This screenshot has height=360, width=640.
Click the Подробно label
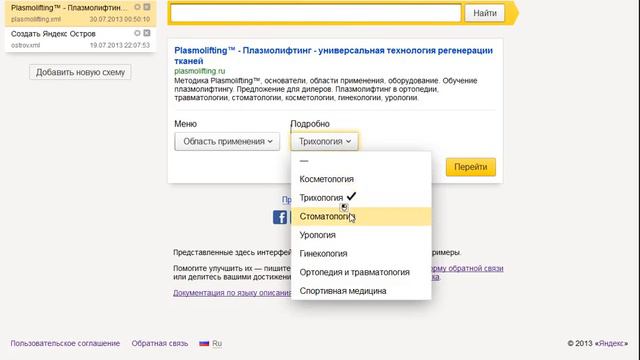pos(310,124)
